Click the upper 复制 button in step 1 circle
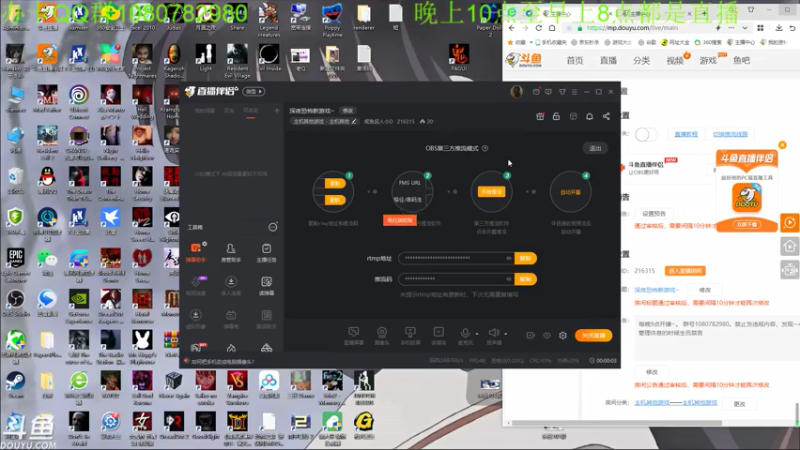The height and width of the screenshot is (450, 800). (x=335, y=183)
